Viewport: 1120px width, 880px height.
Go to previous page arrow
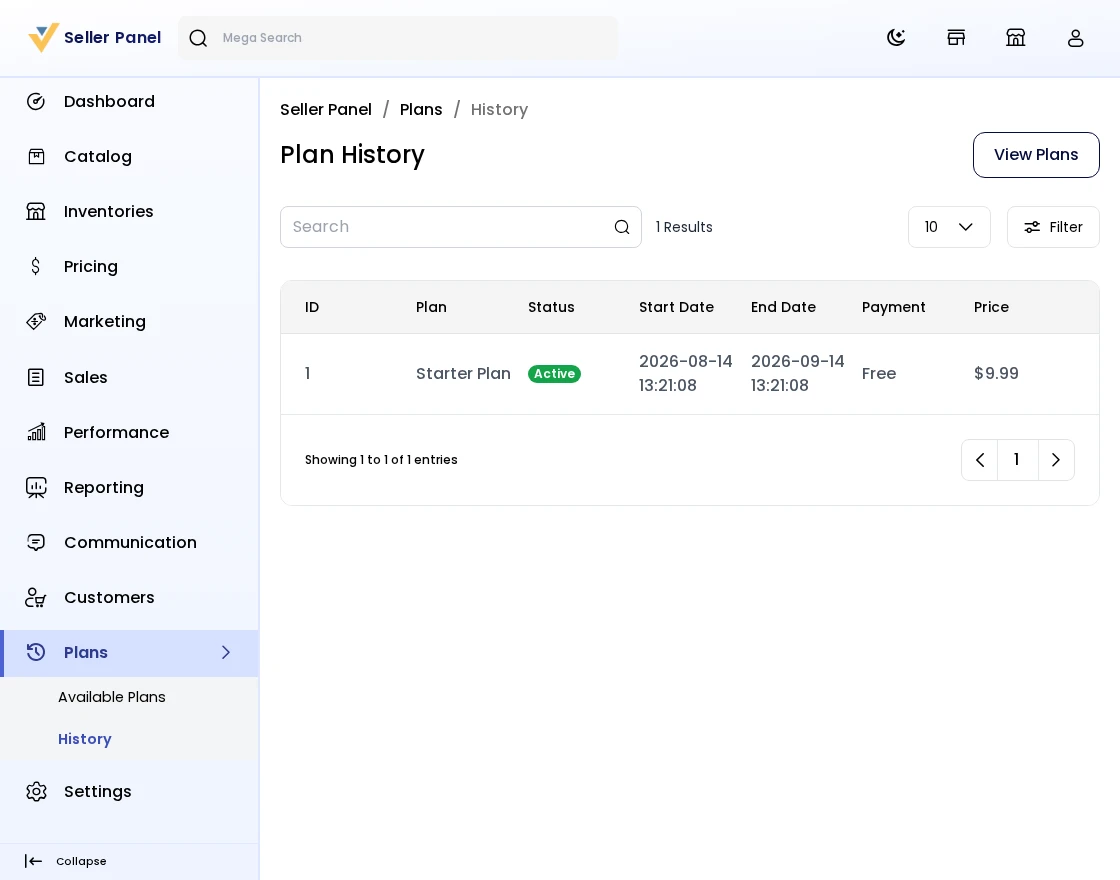pos(979,460)
